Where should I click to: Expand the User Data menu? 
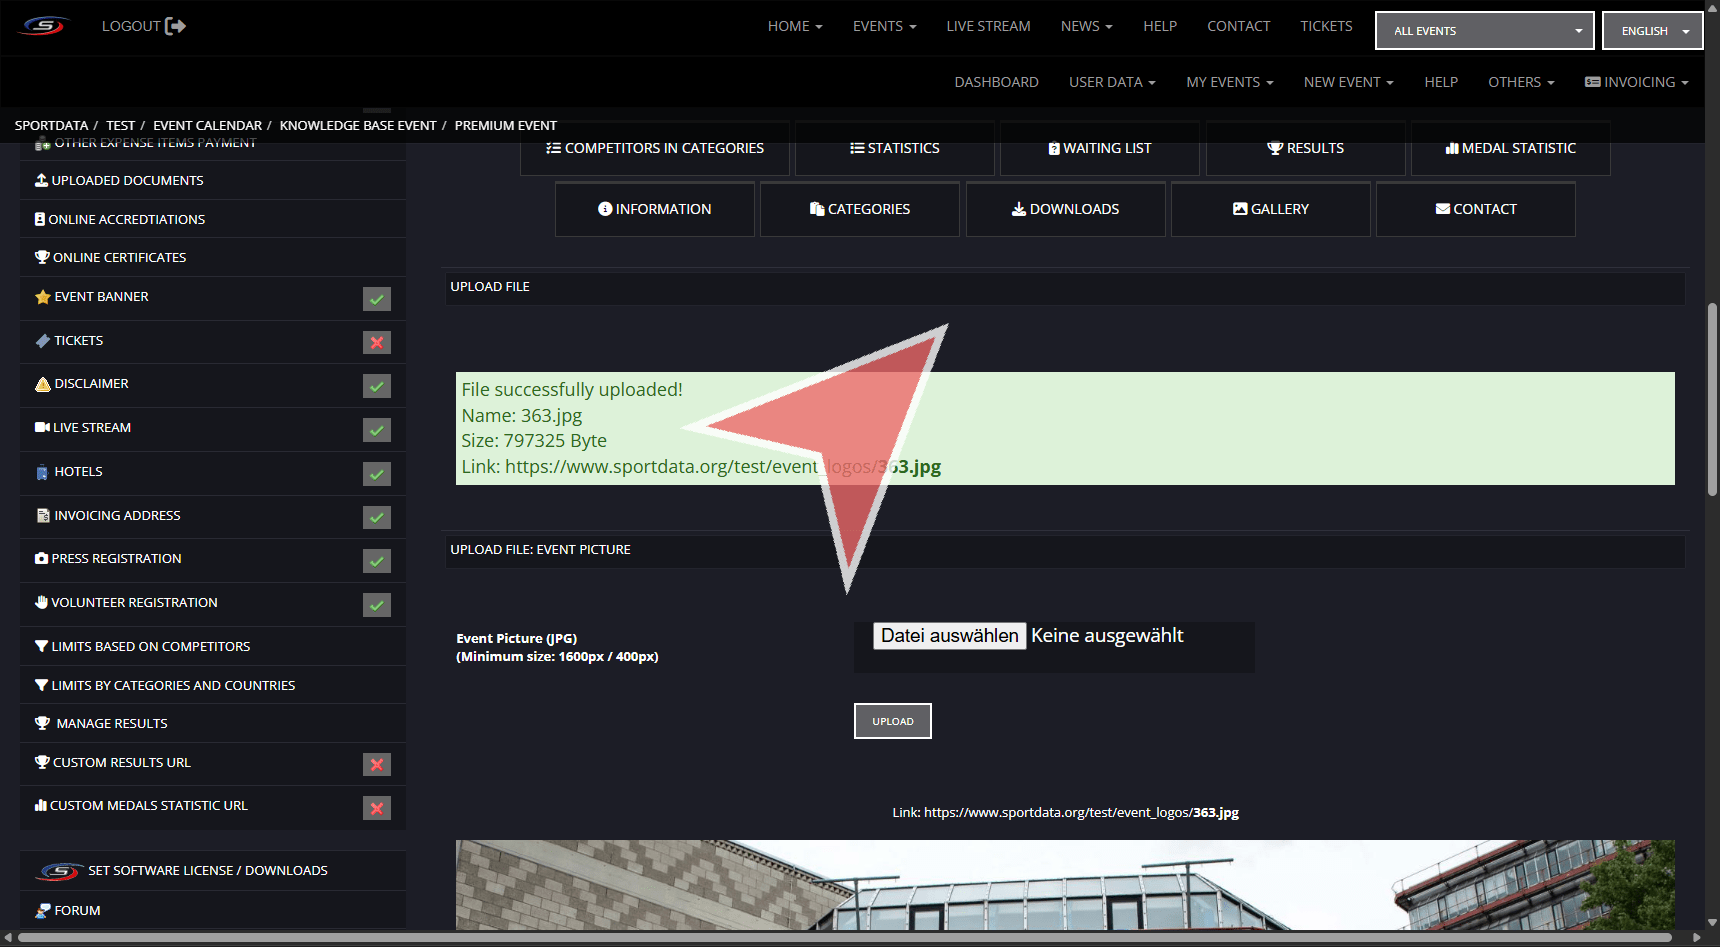[1111, 82]
